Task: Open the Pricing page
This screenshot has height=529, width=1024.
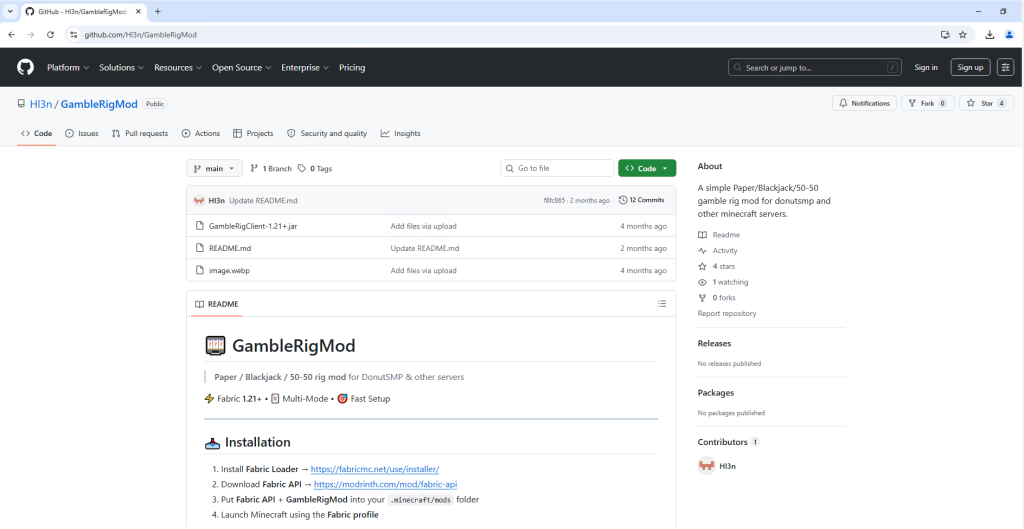Action: pyautogui.click(x=352, y=67)
